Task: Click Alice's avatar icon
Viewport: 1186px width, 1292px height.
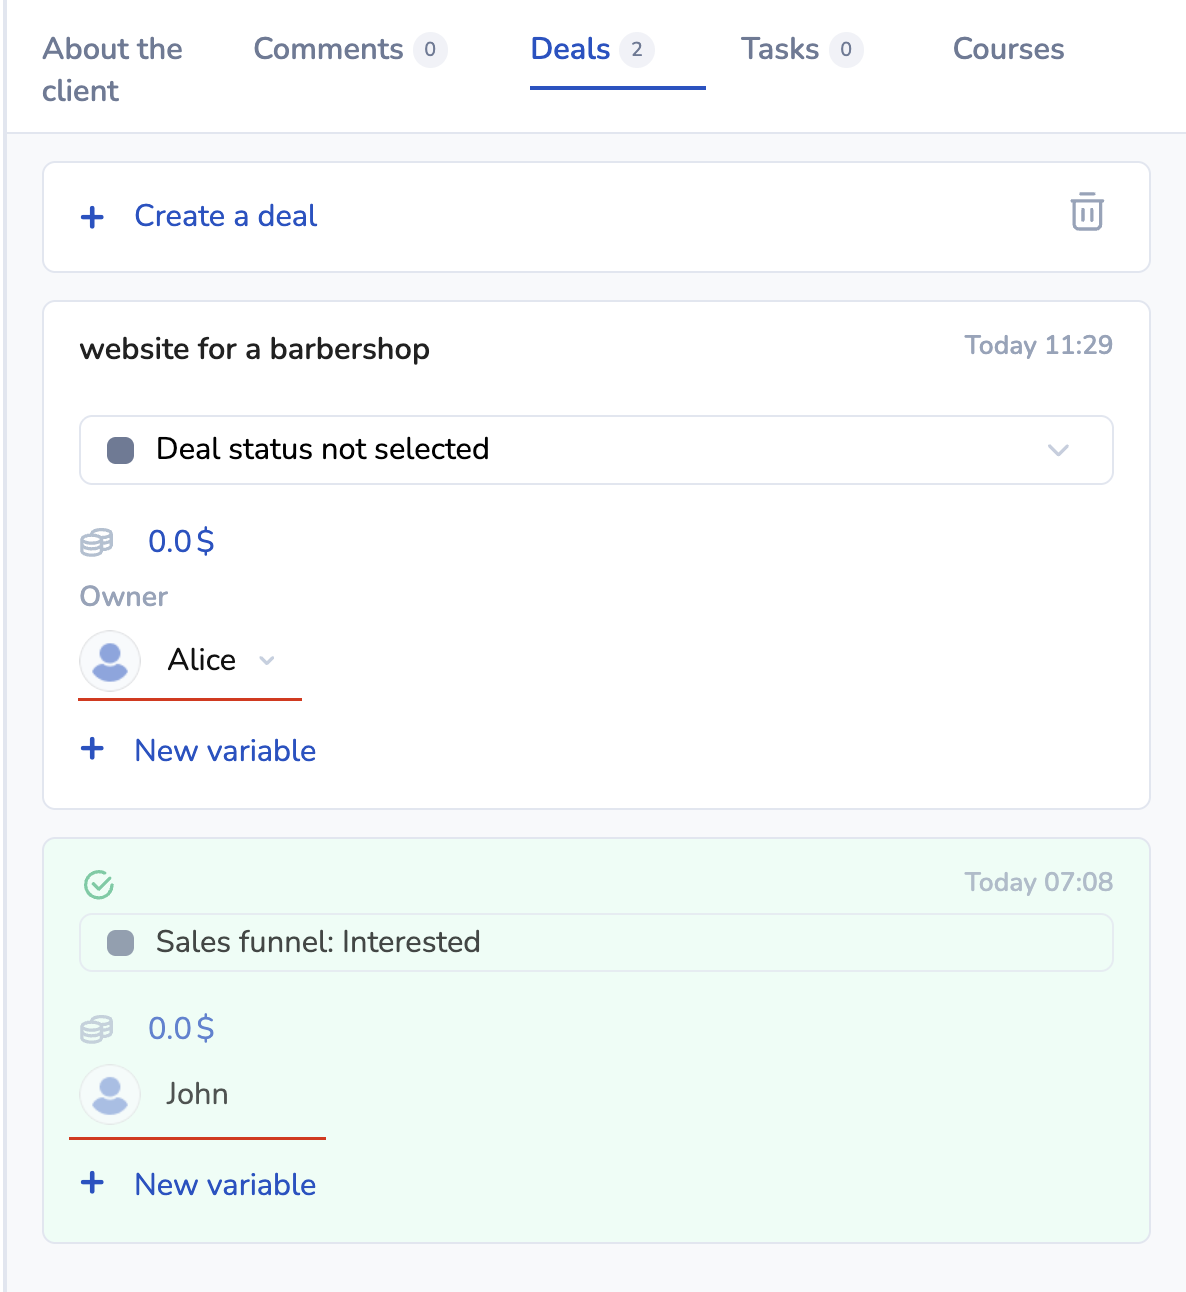Action: (110, 660)
